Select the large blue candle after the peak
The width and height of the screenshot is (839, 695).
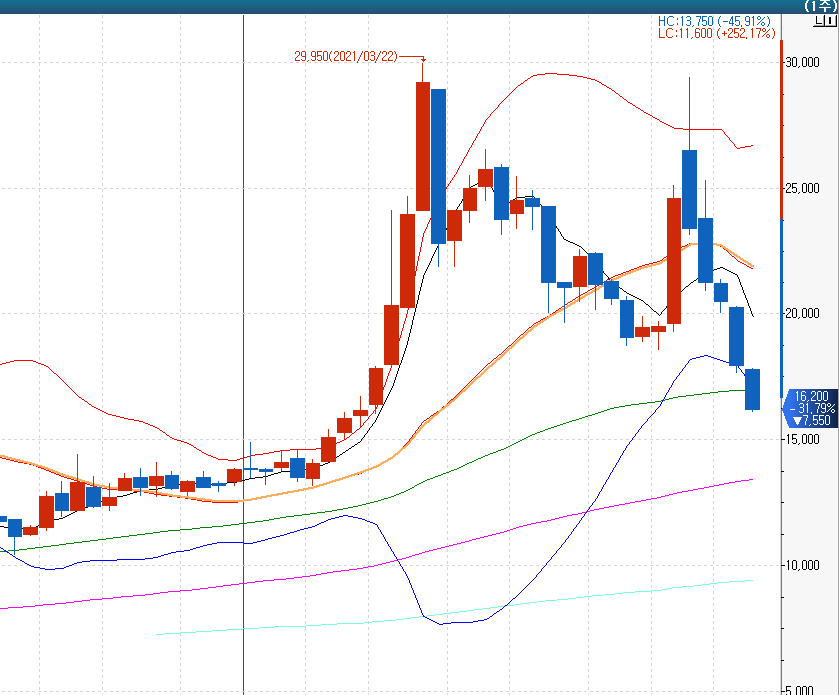pyautogui.click(x=438, y=166)
